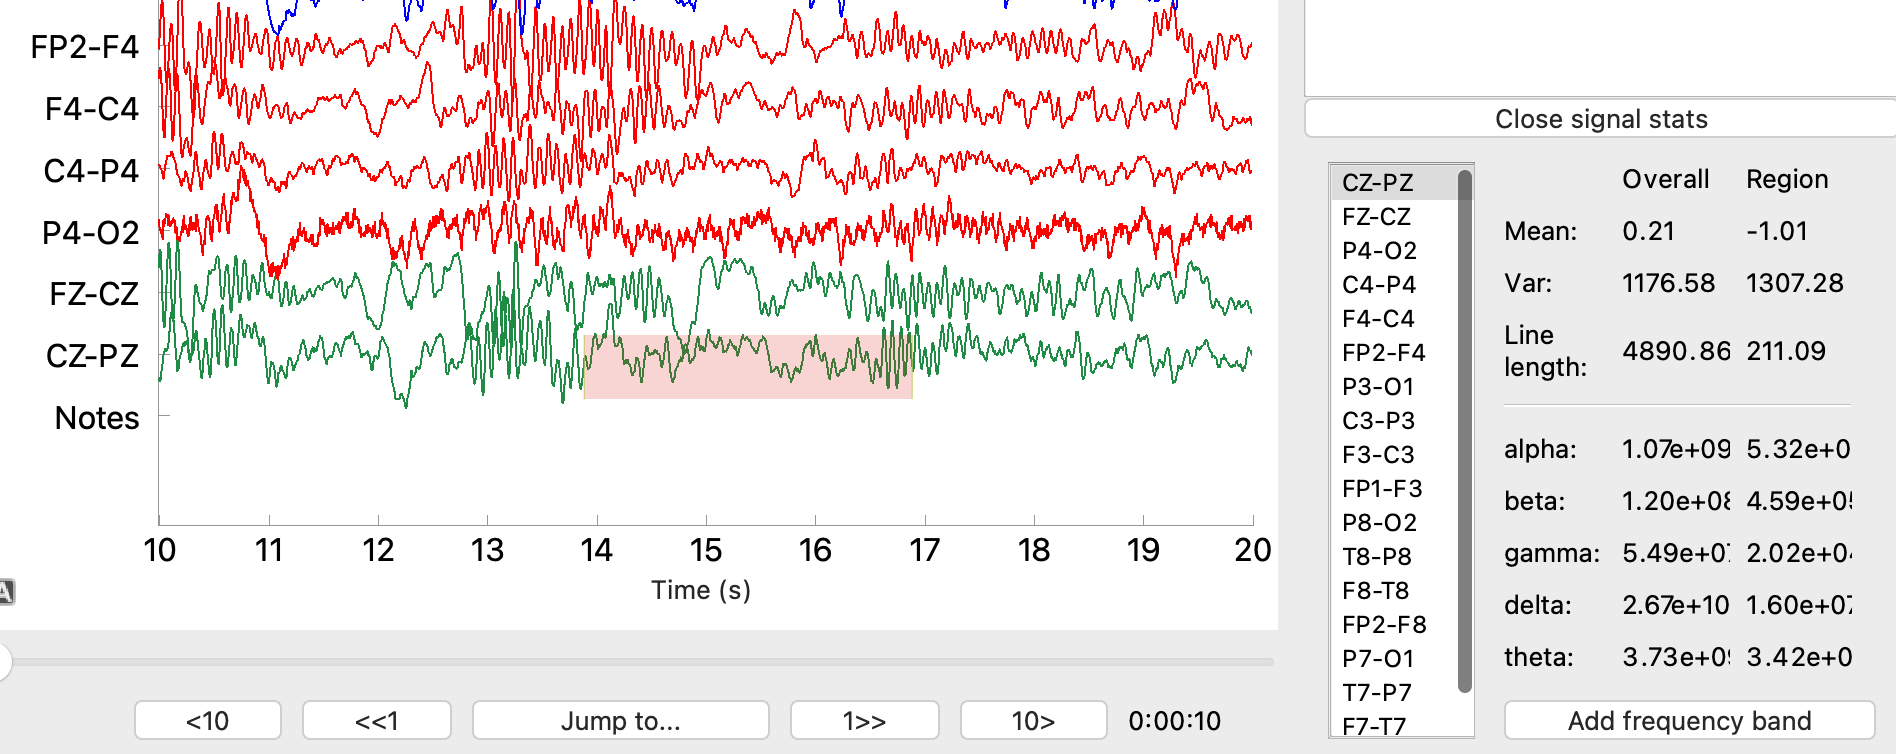
Task: Skip forward 10 seconds with 10> button
Action: point(1033,721)
